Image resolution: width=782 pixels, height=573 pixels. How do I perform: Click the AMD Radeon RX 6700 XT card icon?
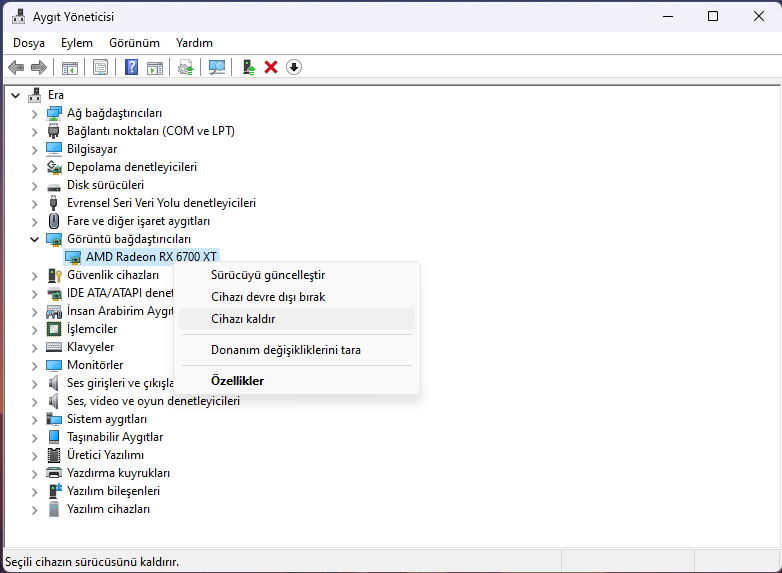[x=73, y=257]
